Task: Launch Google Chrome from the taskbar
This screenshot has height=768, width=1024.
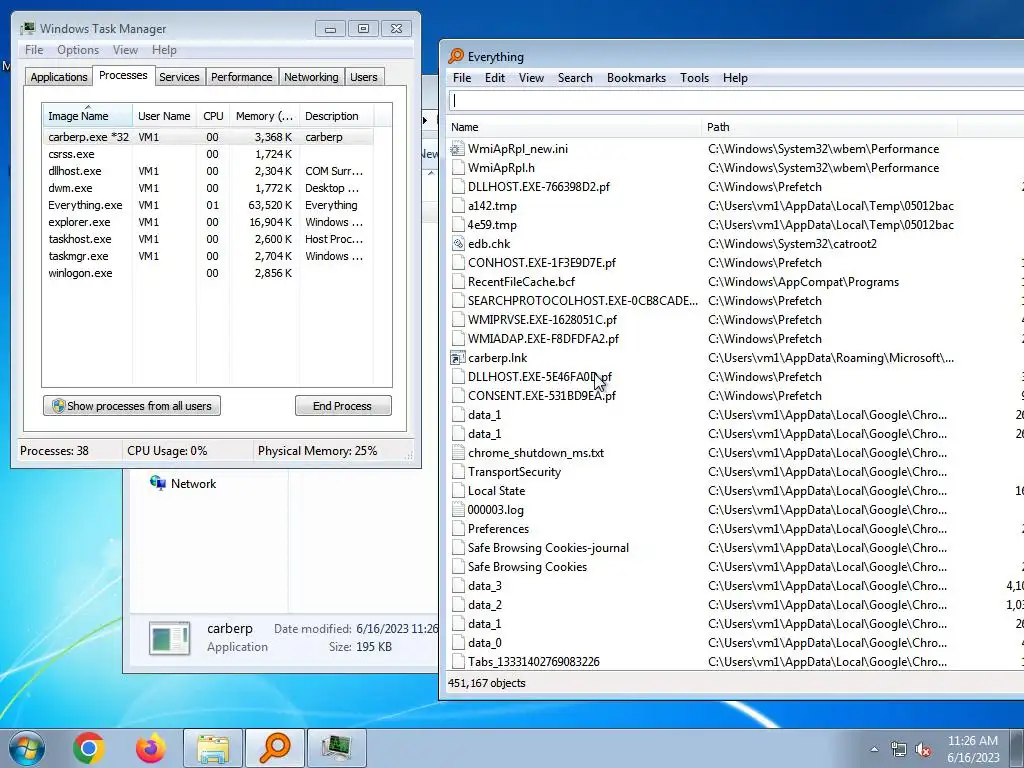Action: point(89,748)
